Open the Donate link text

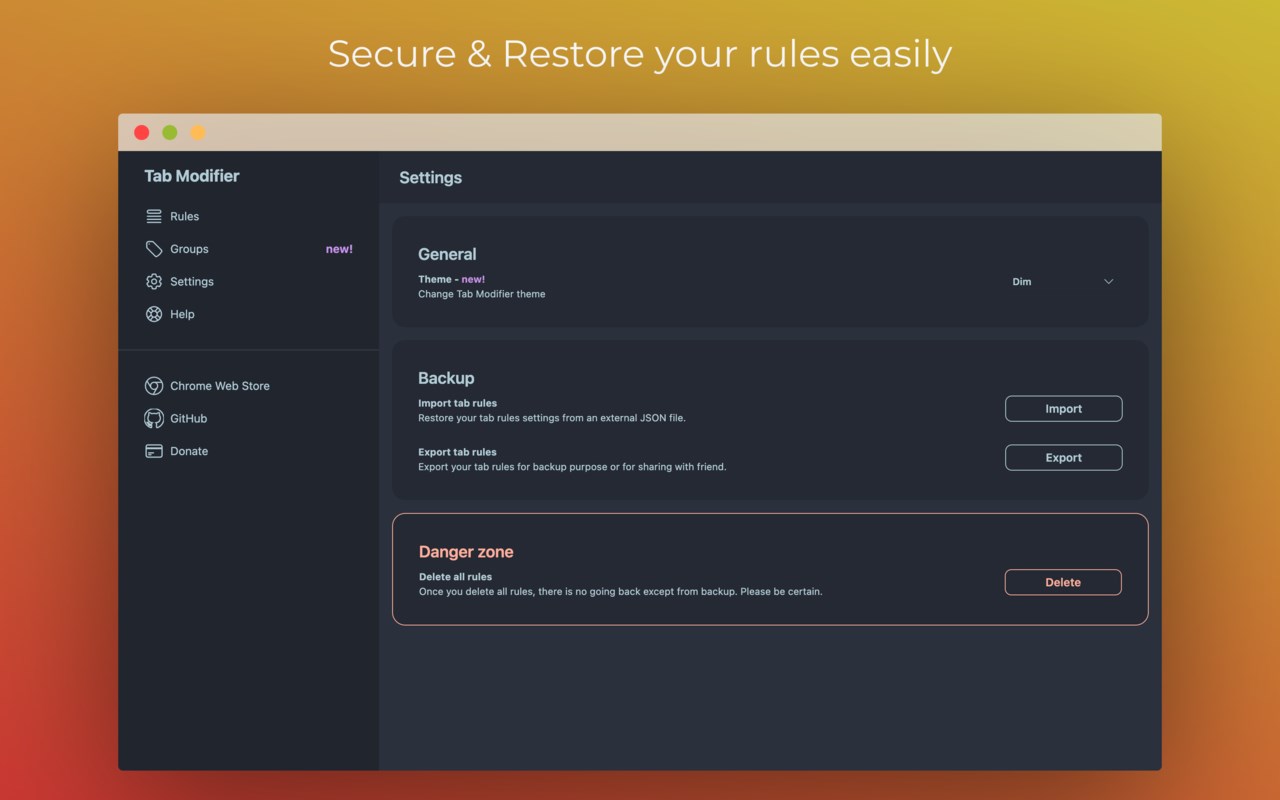(189, 451)
